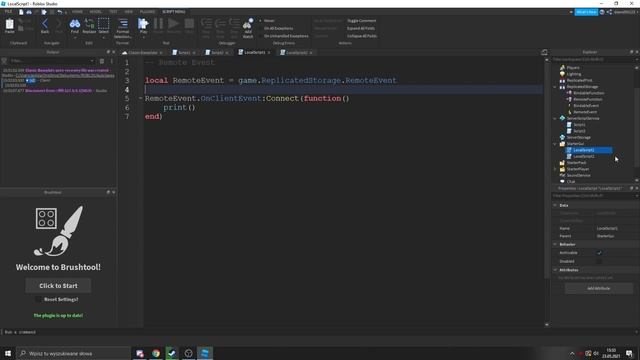Click Expand All Folds action
Viewport: 640px width, 360px height.
pyautogui.click(x=361, y=29)
